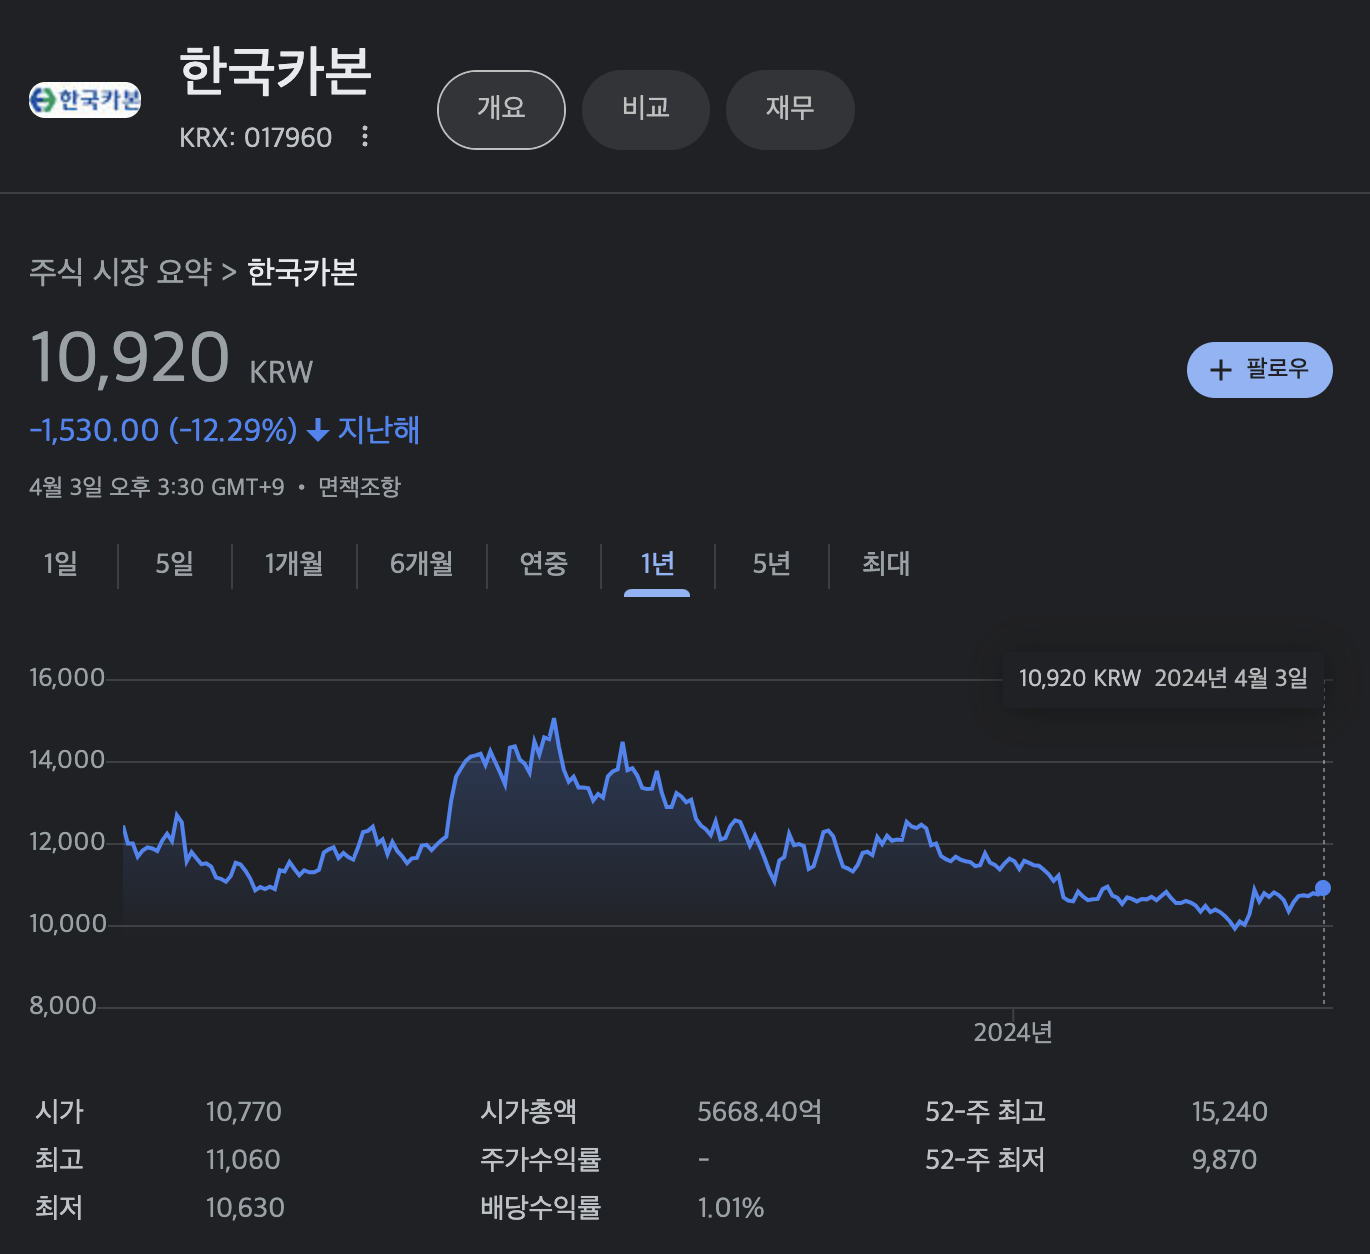Click the 4월 3일 오후 3:30 GMT+9 timestamp

click(x=157, y=487)
